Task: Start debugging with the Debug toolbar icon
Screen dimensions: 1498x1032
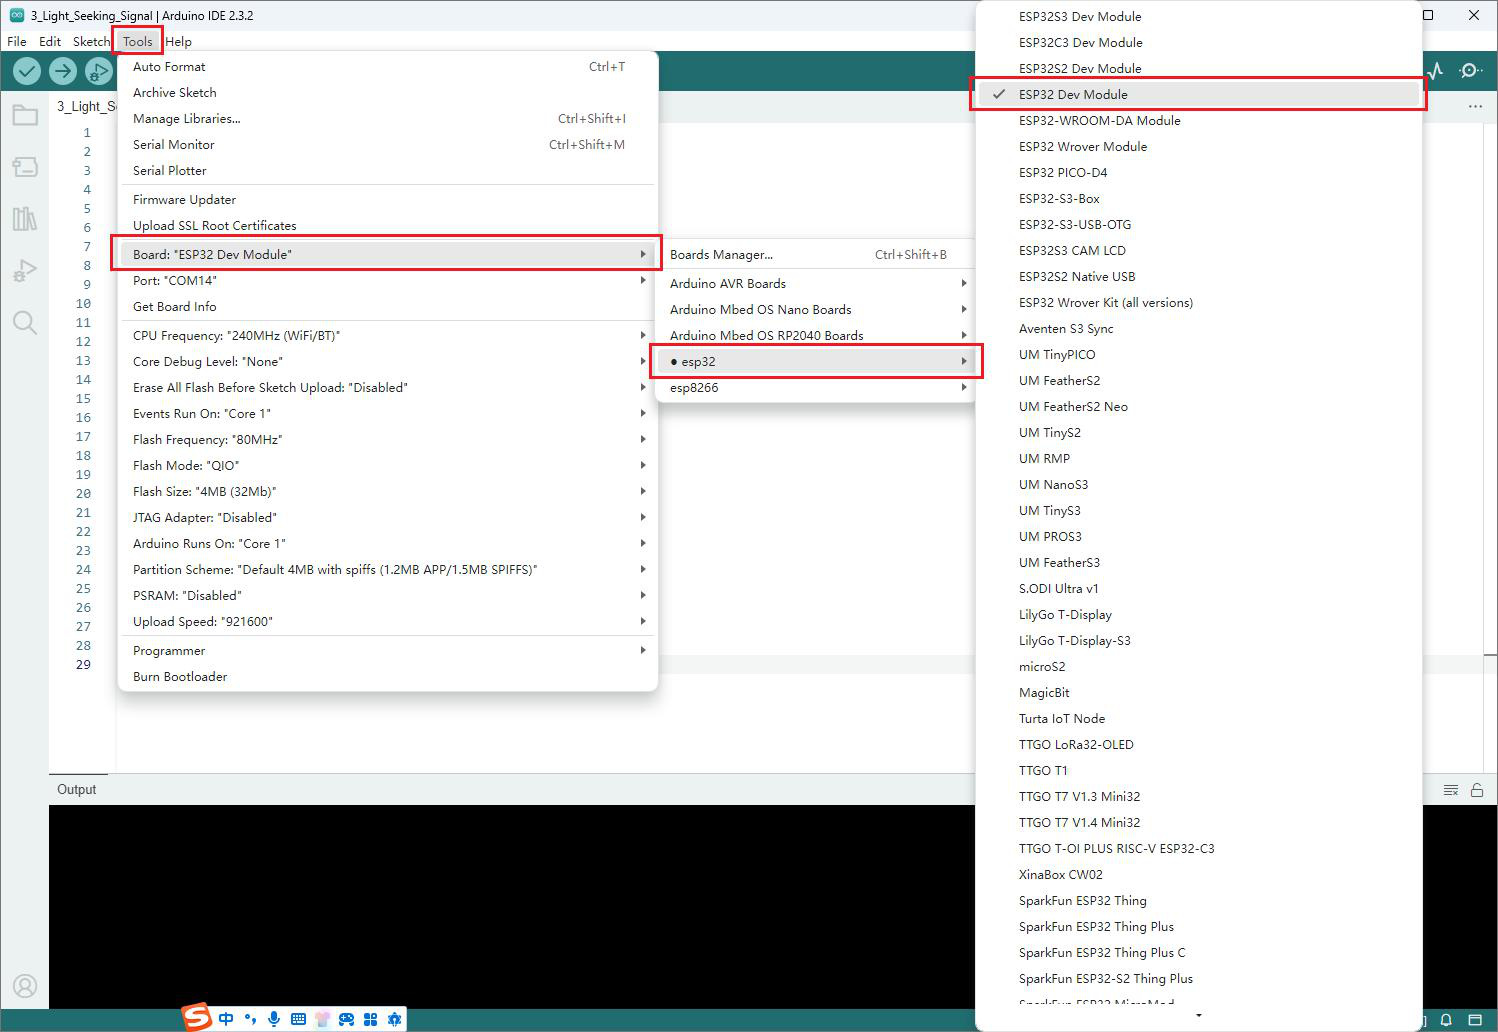Action: [98, 71]
